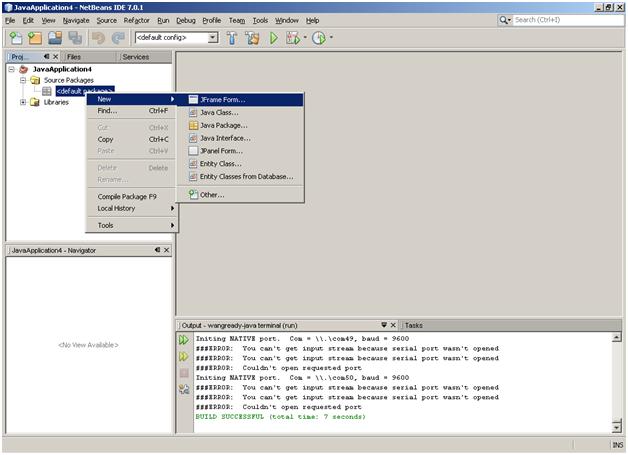Open the Navigate menu

[76, 20]
